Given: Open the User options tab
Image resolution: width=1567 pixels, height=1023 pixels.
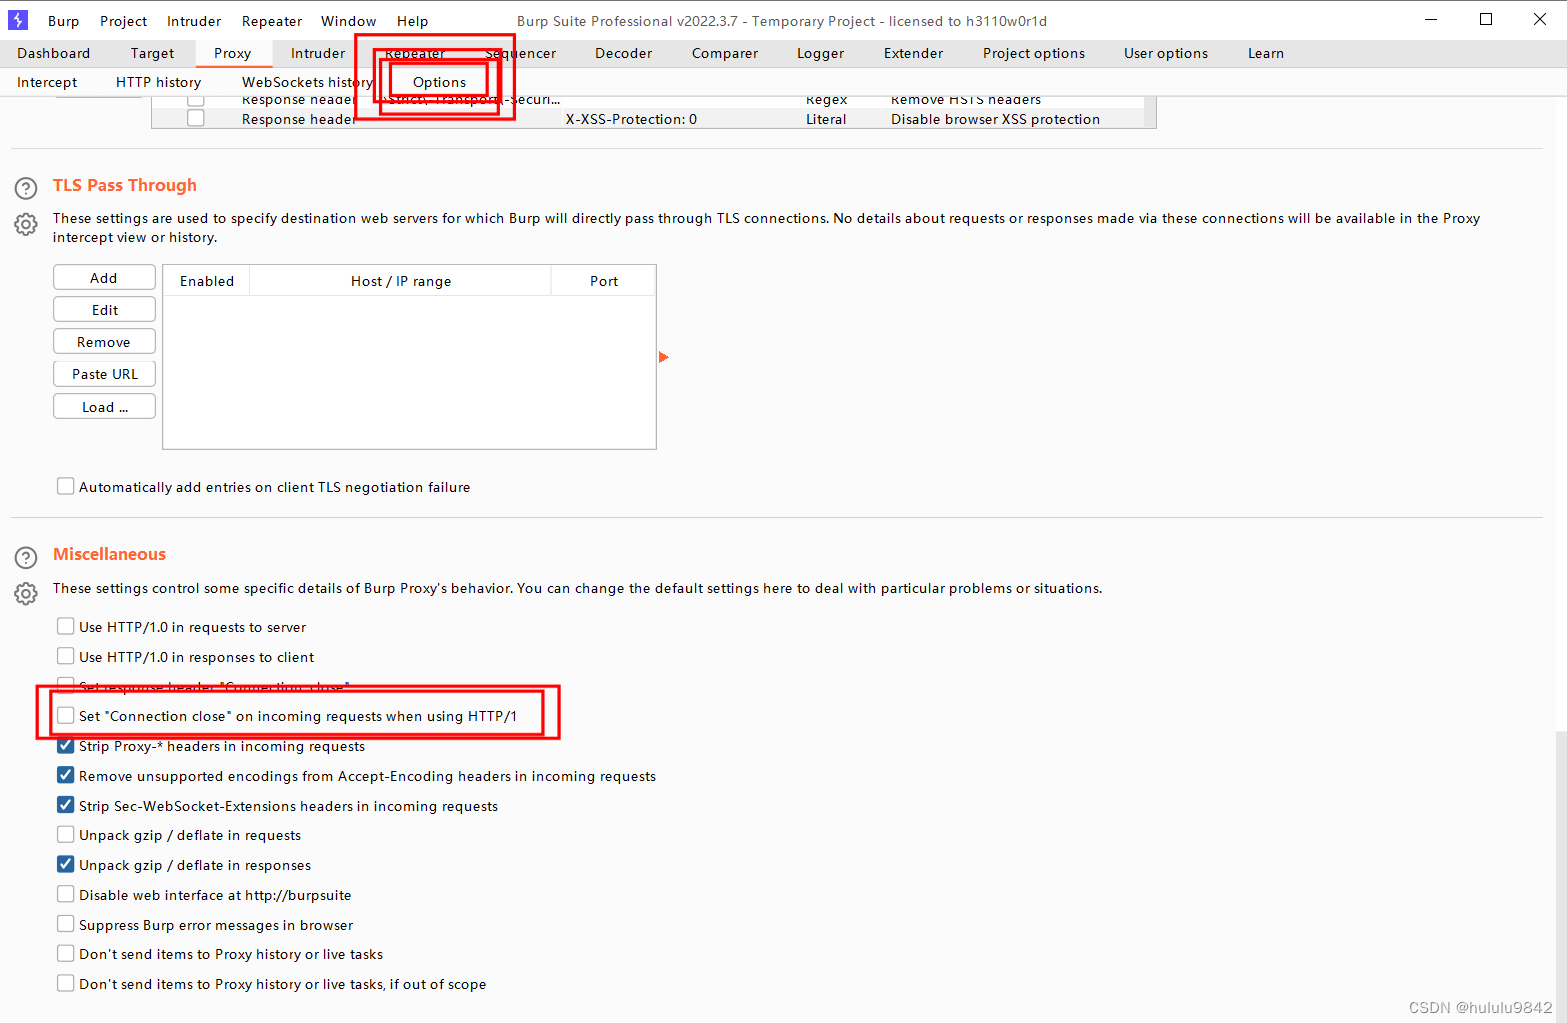Looking at the screenshot, I should point(1166,53).
